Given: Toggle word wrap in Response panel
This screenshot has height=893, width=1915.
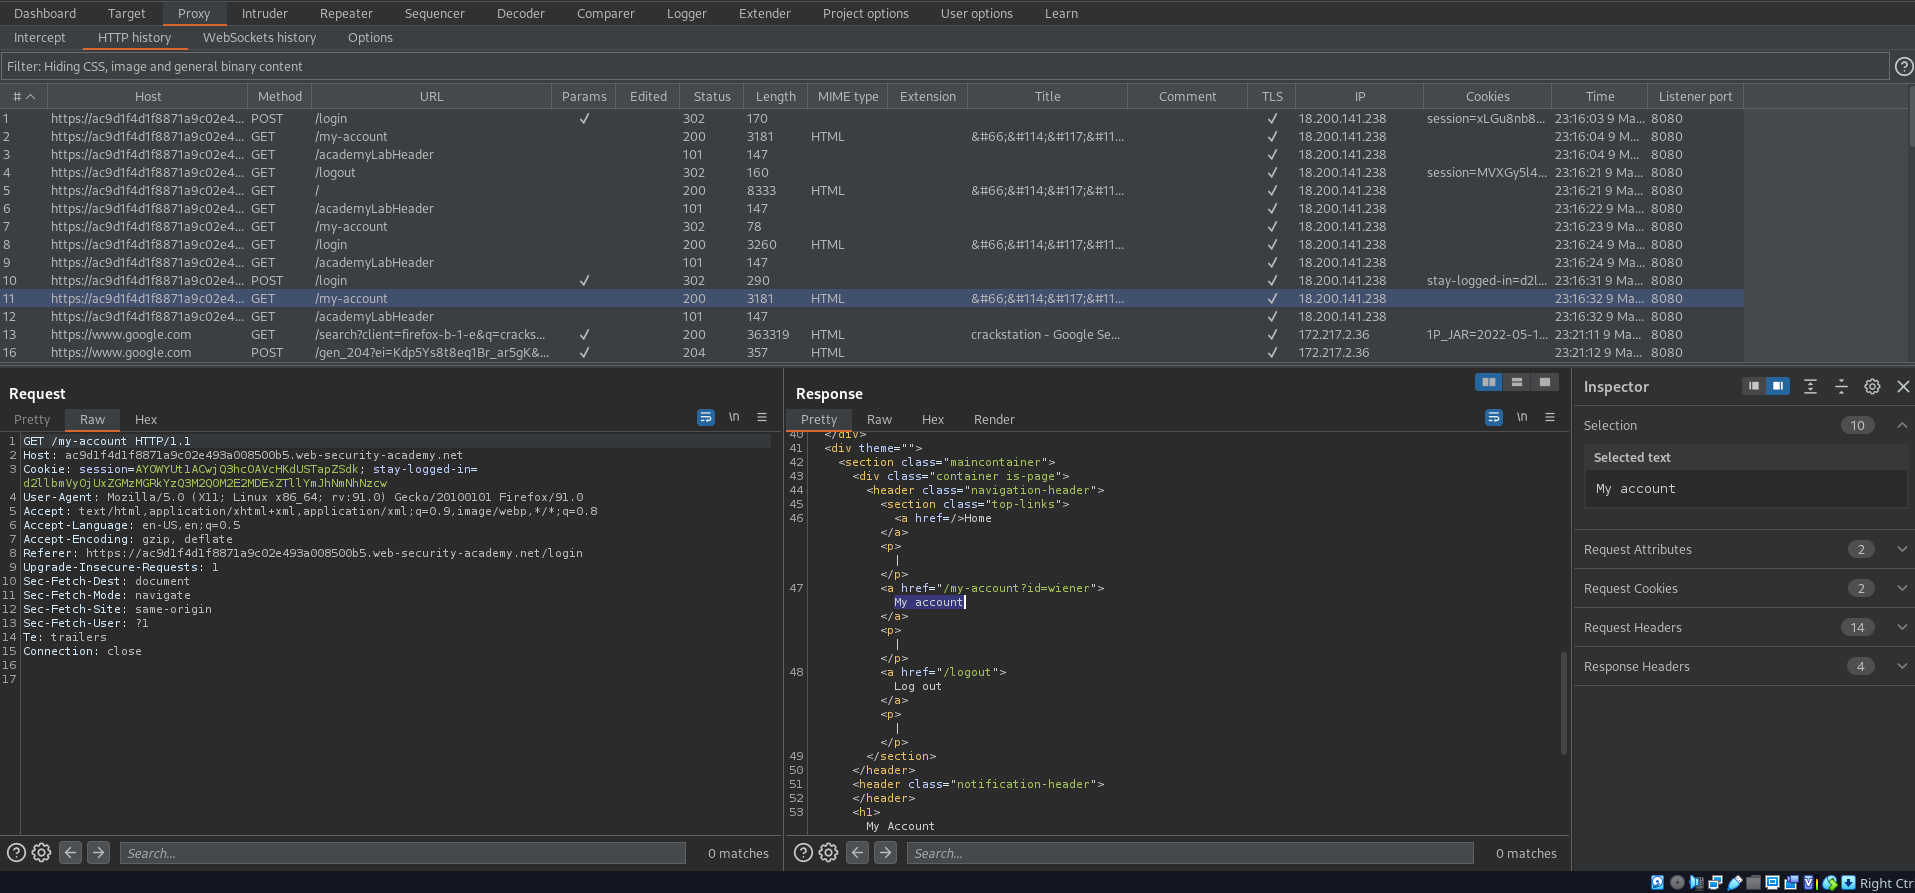Looking at the screenshot, I should [x=1494, y=417].
